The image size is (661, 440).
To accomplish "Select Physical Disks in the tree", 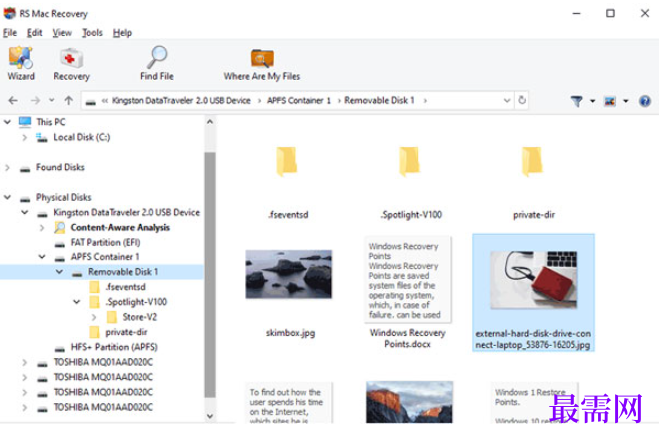I will click(63, 197).
